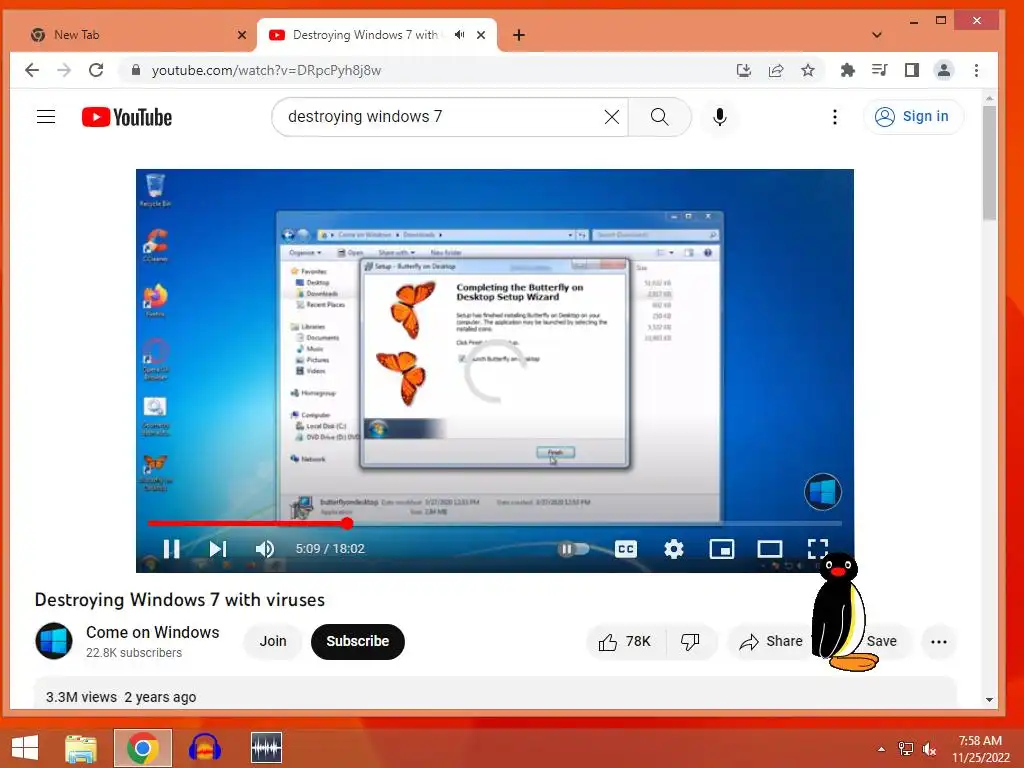Open the install app icon in address bar
Screen dimensions: 1024x768
click(743, 70)
